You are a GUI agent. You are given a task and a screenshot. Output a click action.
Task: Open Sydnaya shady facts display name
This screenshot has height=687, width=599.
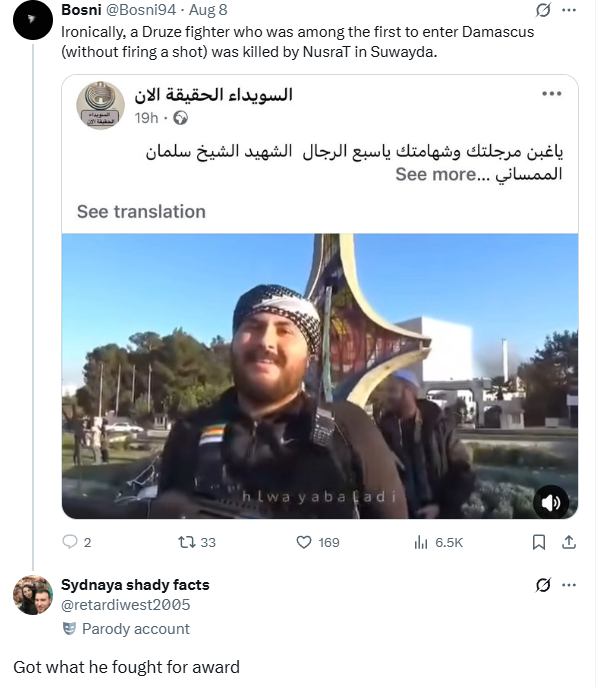click(135, 584)
